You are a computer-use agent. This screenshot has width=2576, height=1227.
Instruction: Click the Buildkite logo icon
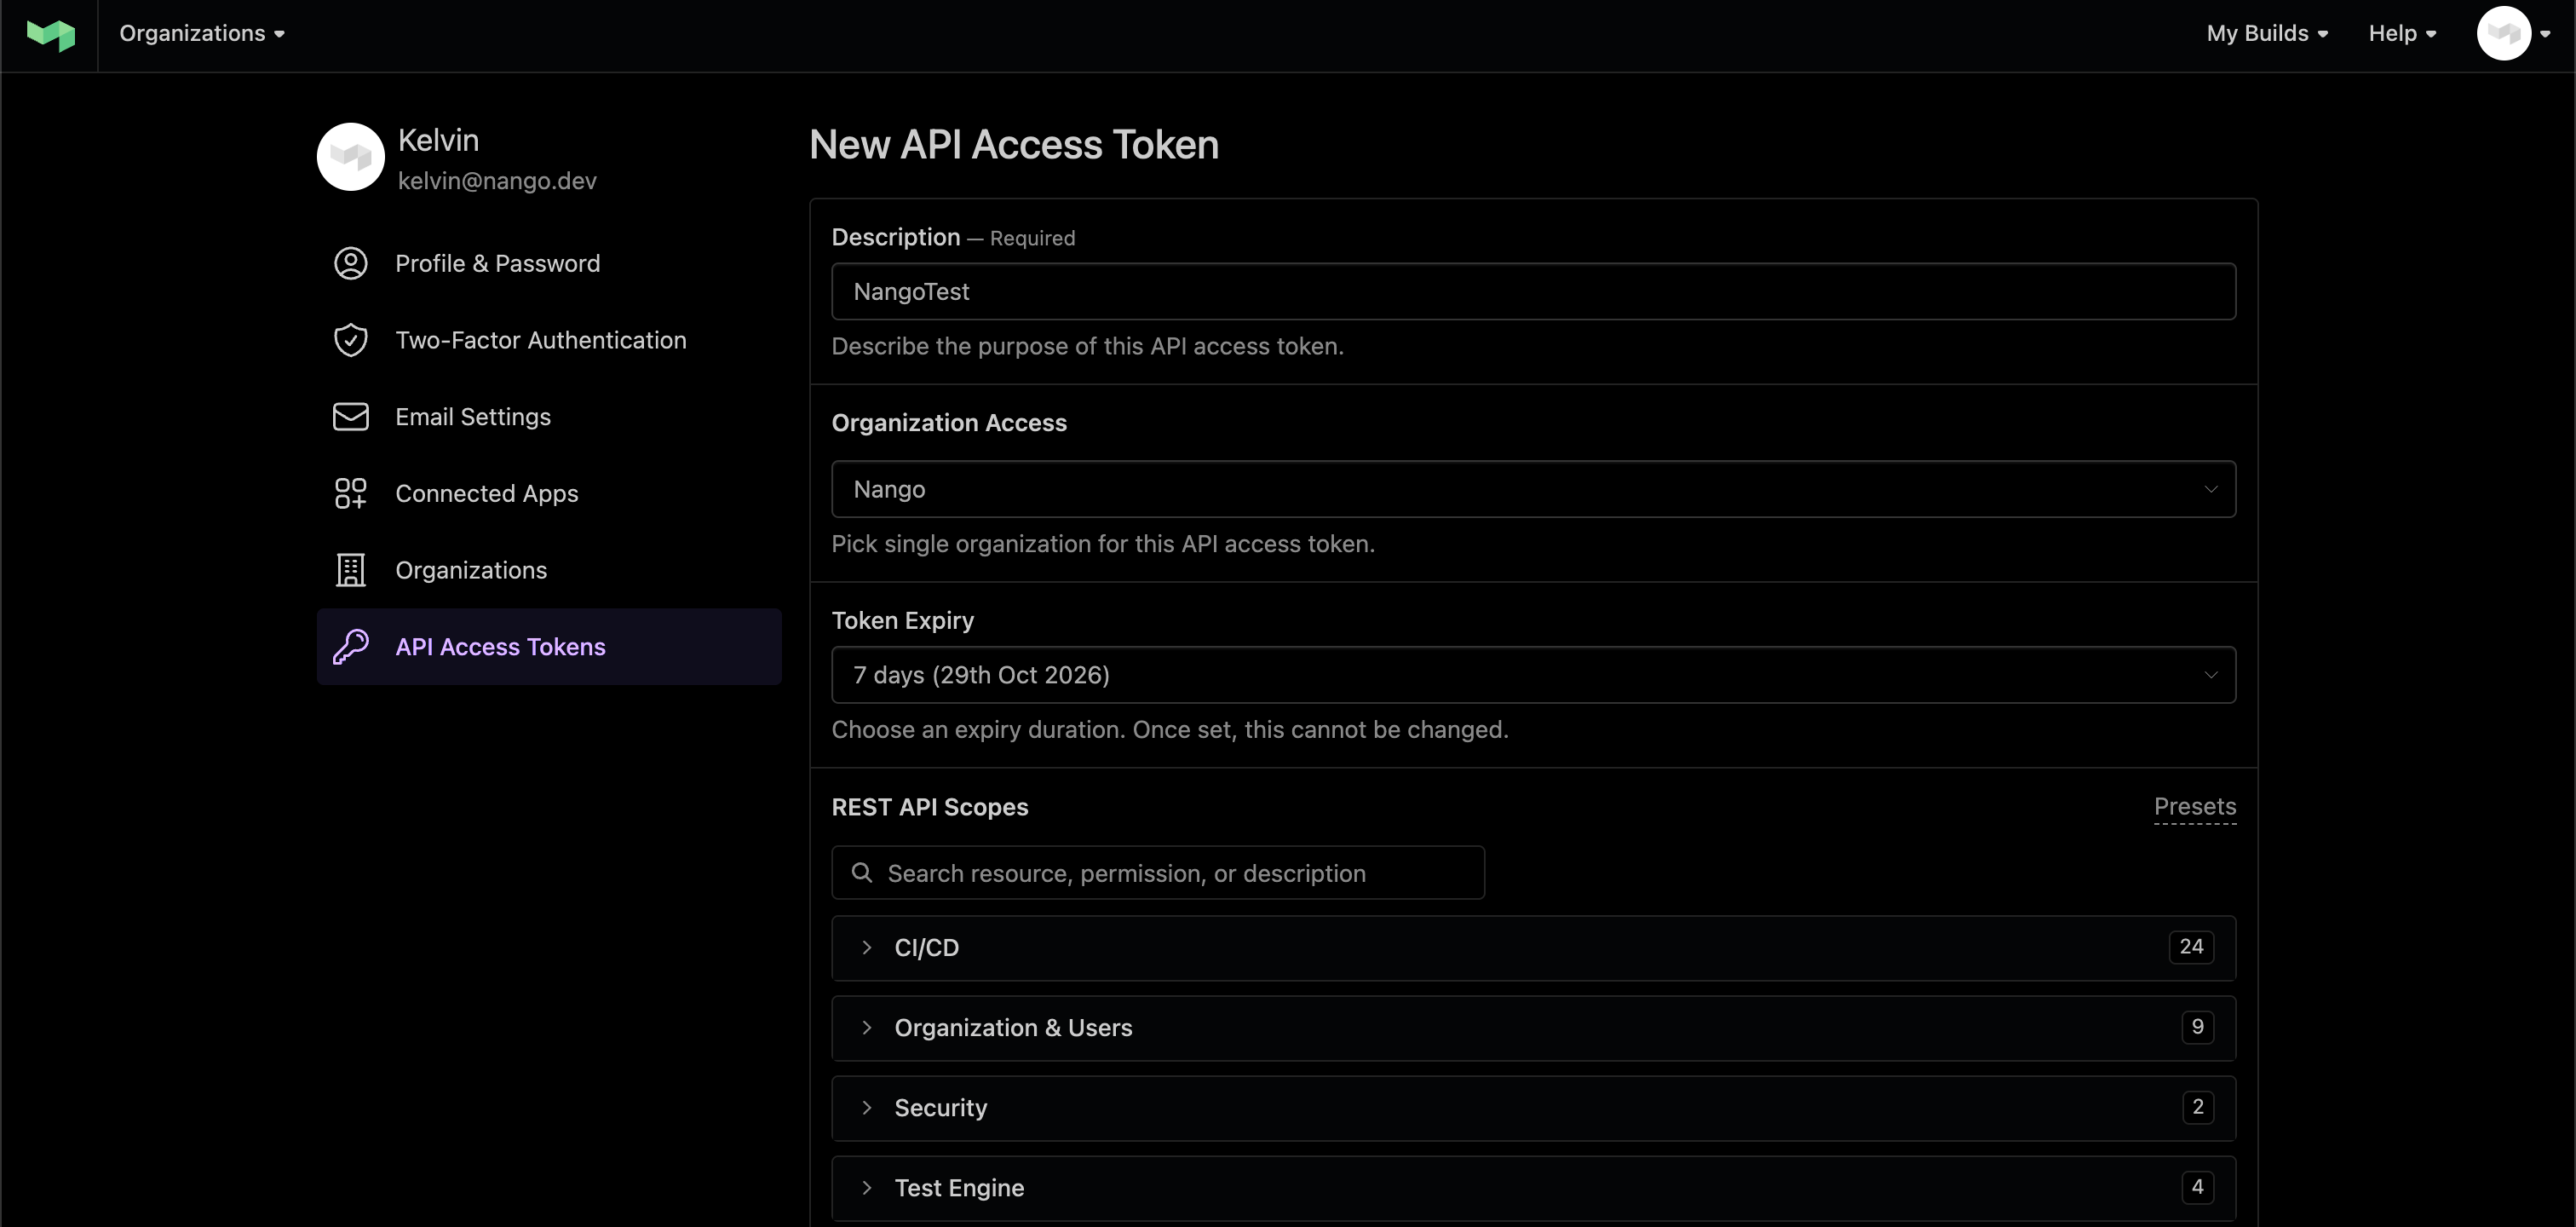50,35
